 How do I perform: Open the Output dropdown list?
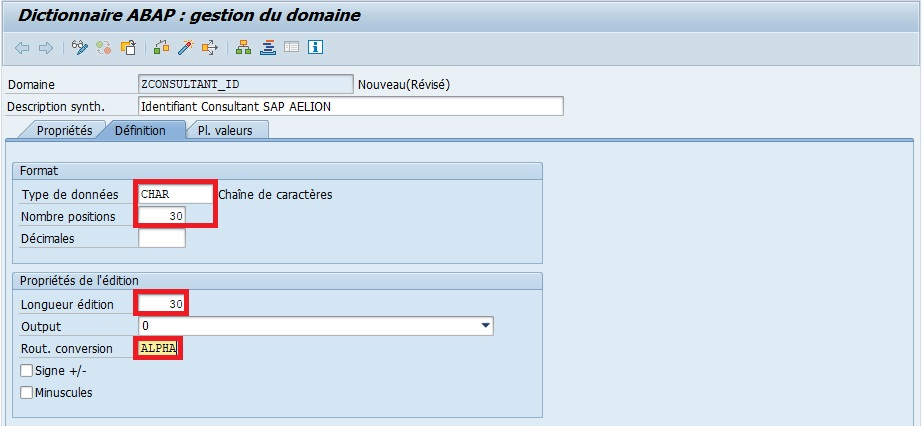[486, 326]
